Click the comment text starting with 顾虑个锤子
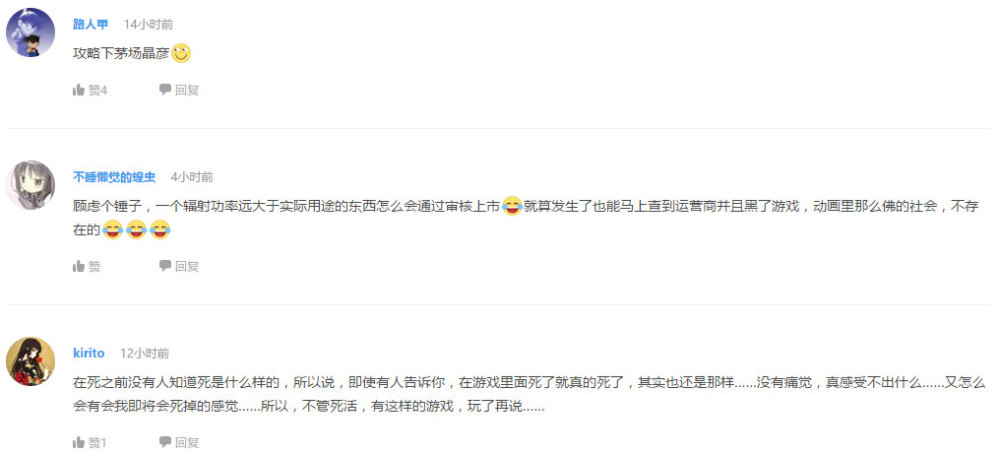The height and width of the screenshot is (455, 1000). [x=526, y=218]
